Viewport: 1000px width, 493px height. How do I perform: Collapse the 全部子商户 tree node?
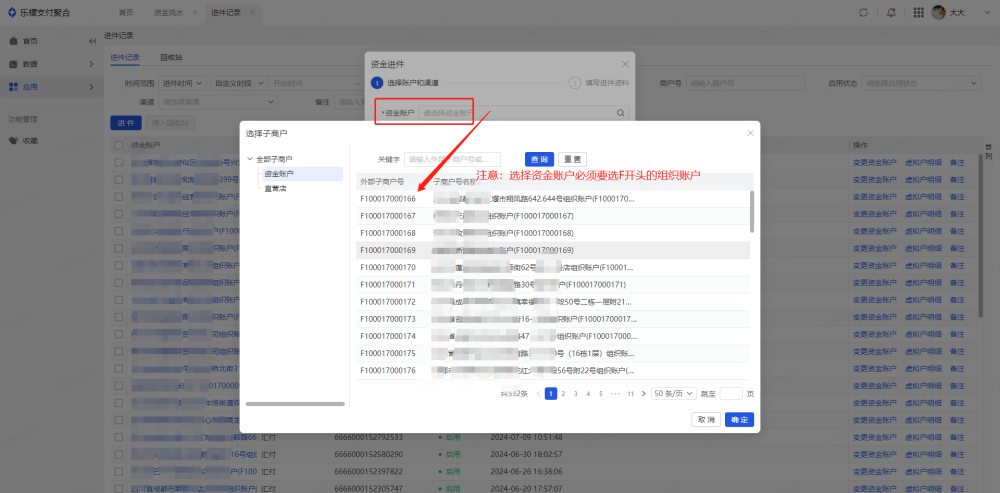coord(250,159)
